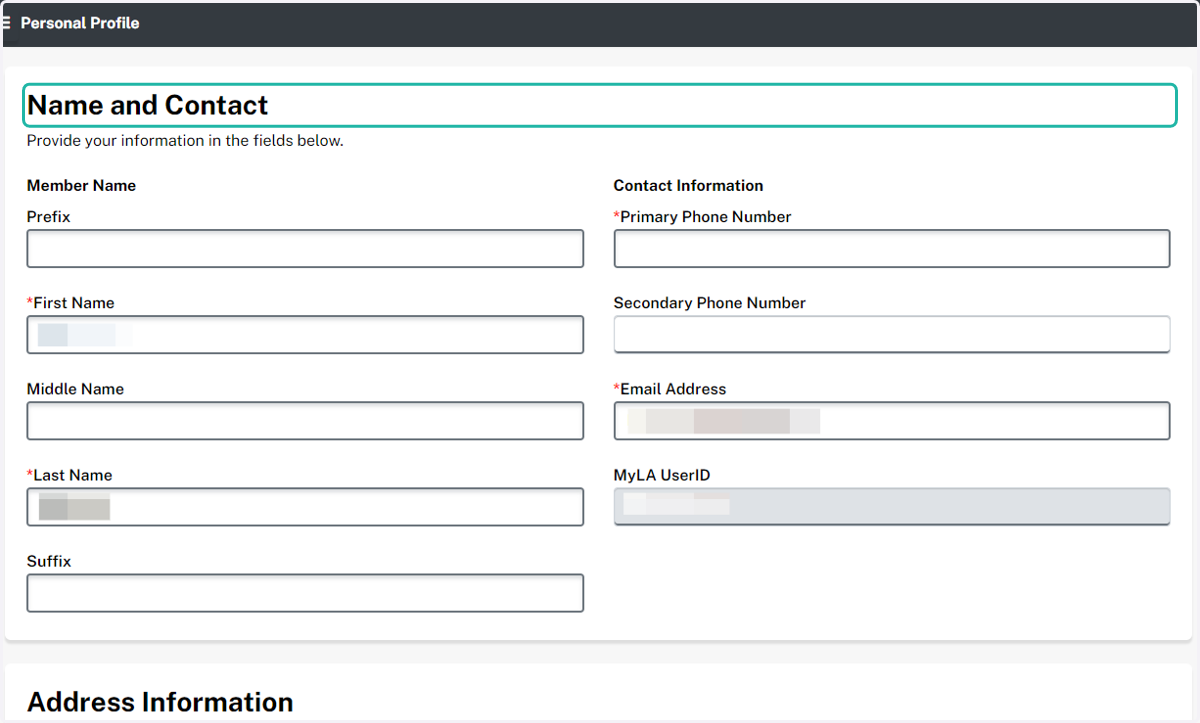Click the First Name label
This screenshot has height=723, width=1200.
click(71, 303)
